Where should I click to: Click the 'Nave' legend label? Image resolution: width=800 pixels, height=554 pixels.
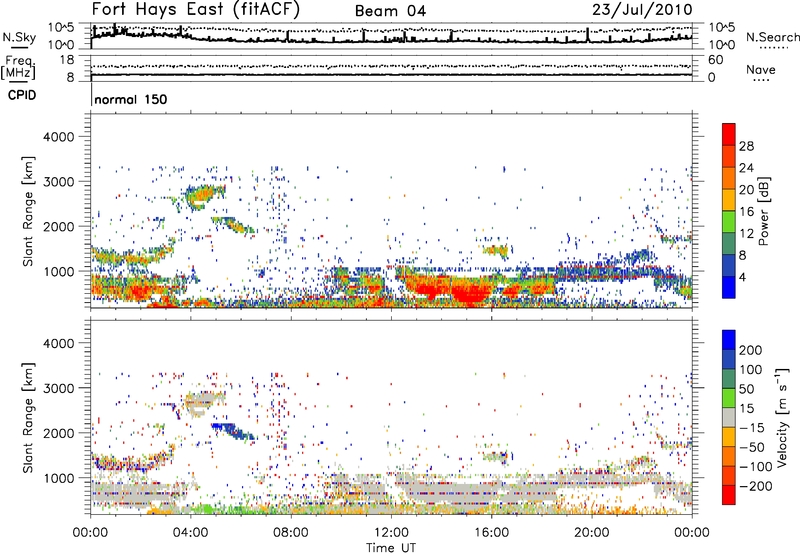pyautogui.click(x=761, y=69)
